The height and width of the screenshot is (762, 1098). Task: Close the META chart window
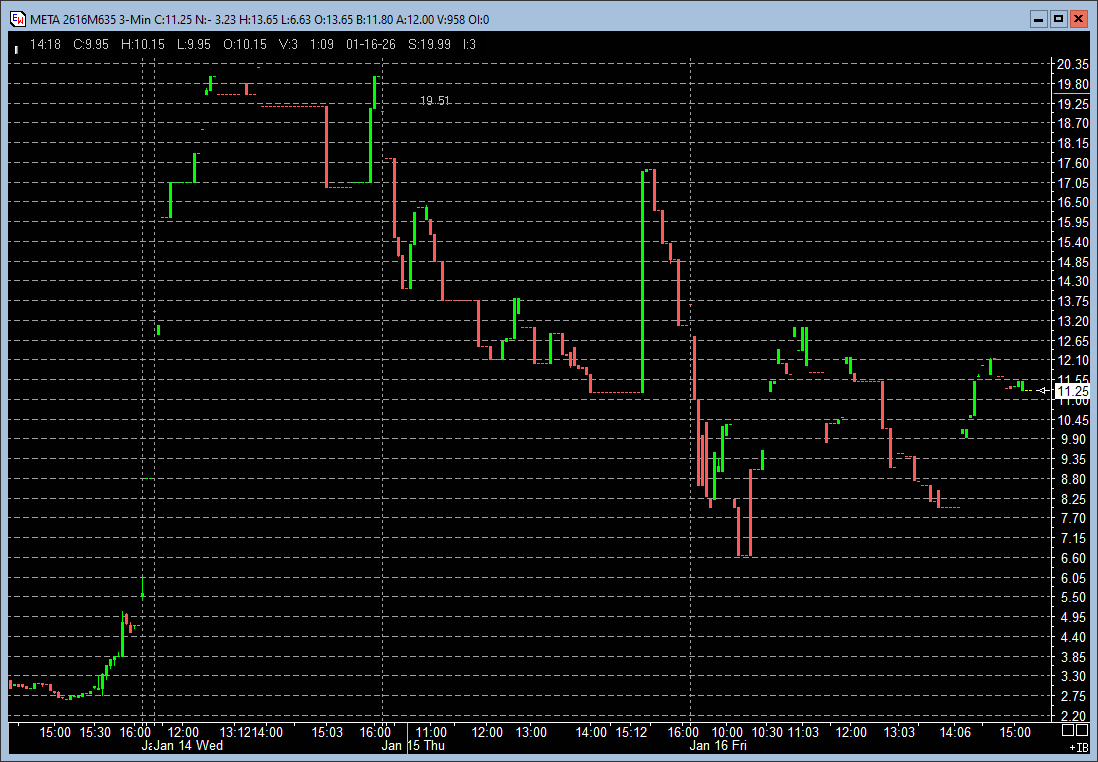tap(1078, 19)
